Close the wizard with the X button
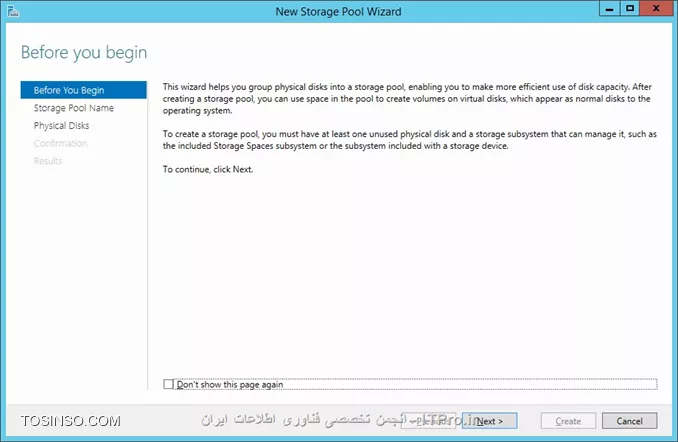The height and width of the screenshot is (442, 678). [656, 9]
